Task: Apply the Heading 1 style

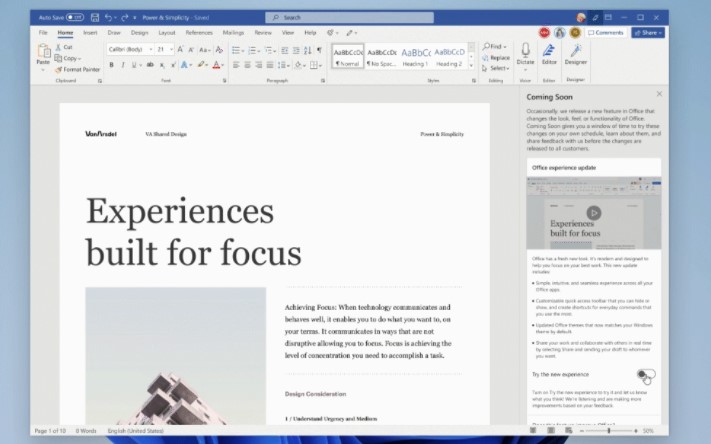Action: (415, 56)
